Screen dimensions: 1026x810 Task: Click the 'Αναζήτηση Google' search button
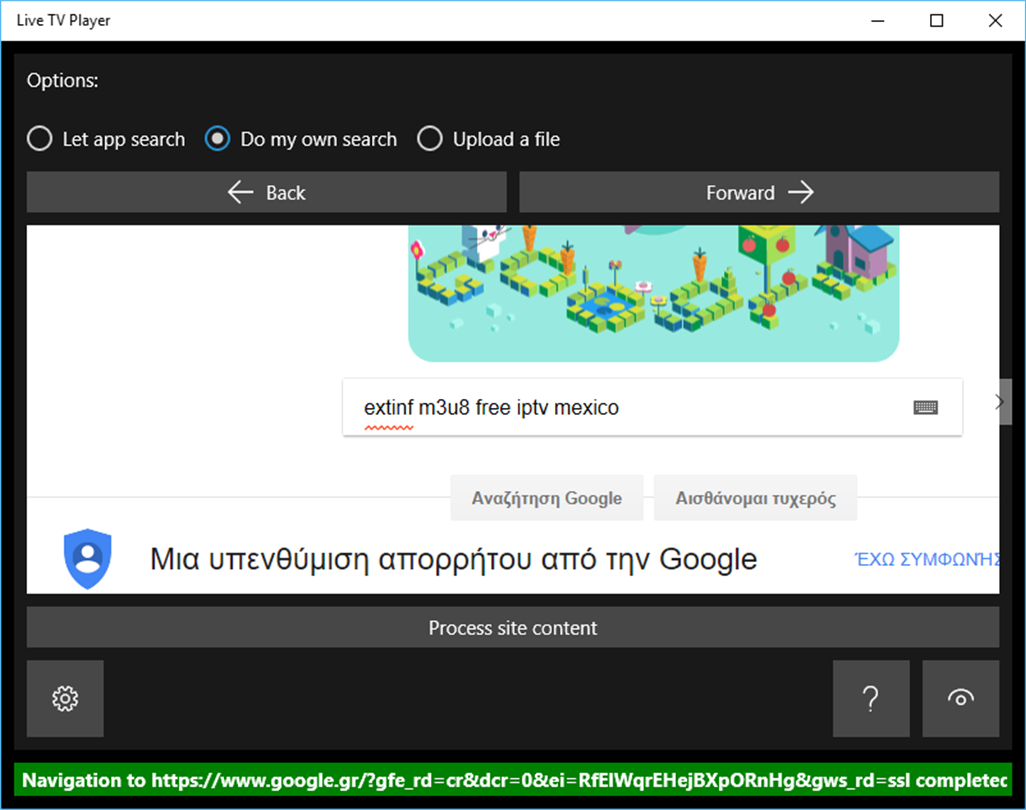point(547,498)
